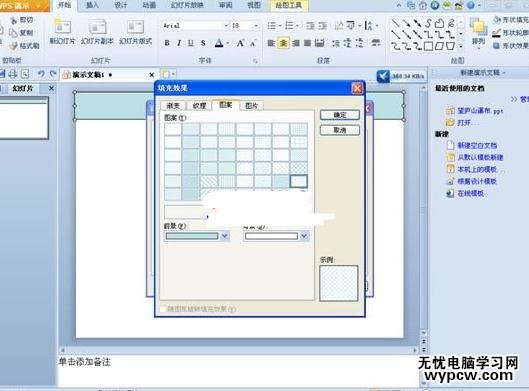Image resolution: width=529 pixels, height=391 pixels.
Task: Click Shape Fill (形状填充)
Action: tap(511, 20)
